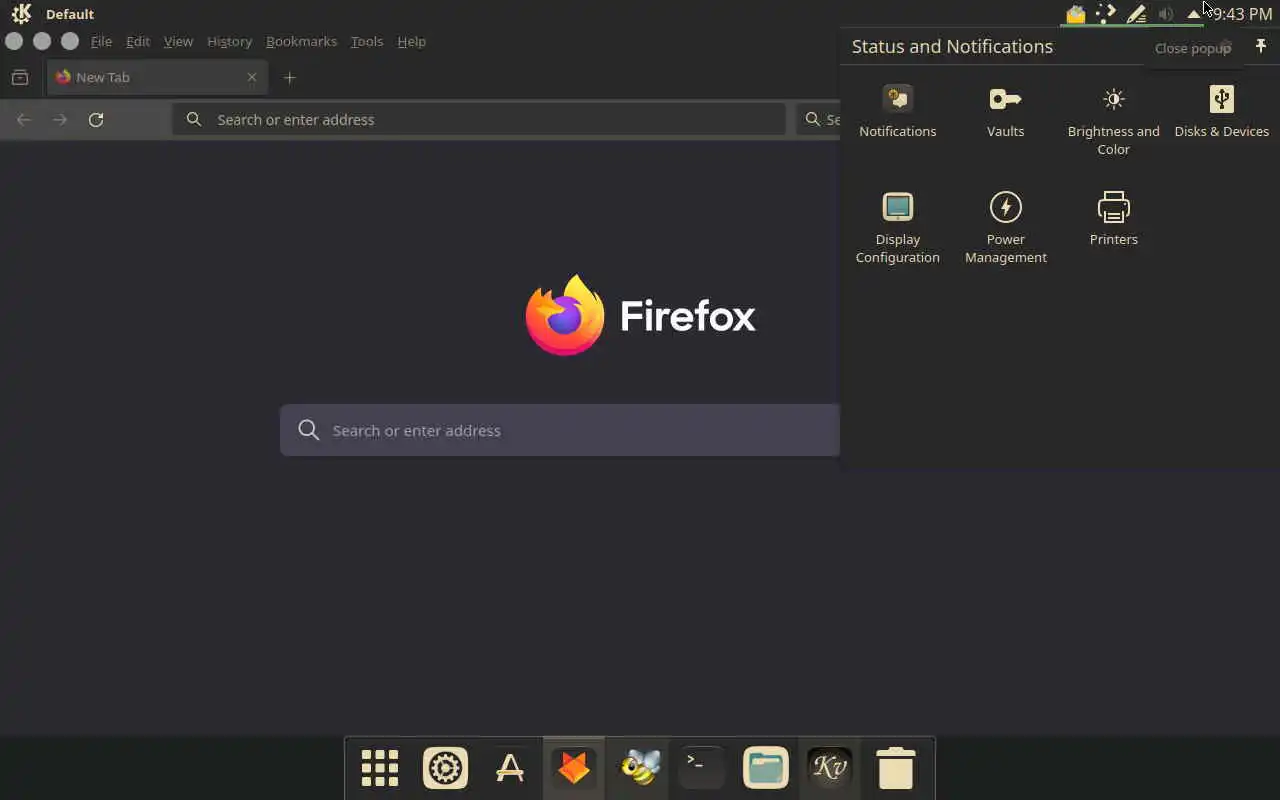The image size is (1280, 800).
Task: Open Firefox tab list sidebar icon
Action: point(19,77)
